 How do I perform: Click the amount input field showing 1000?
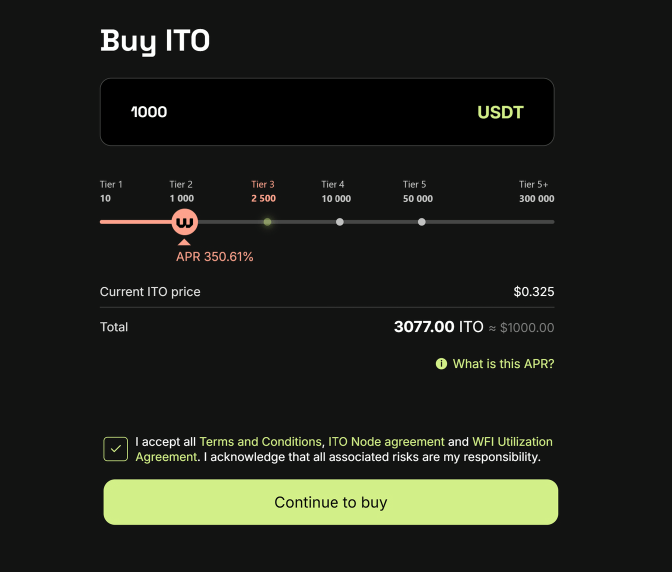pos(327,112)
